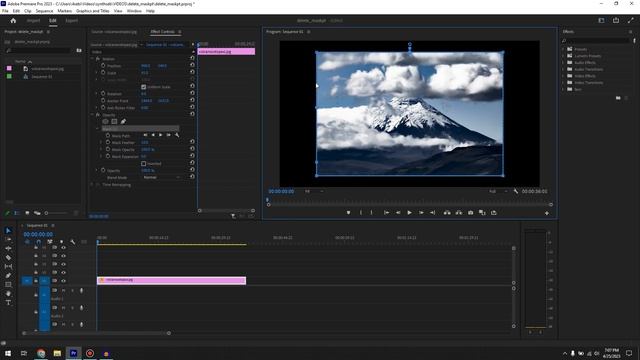Viewport: 640px width, 360px height.
Task: Collapse the Motion effect group
Action: (93, 59)
